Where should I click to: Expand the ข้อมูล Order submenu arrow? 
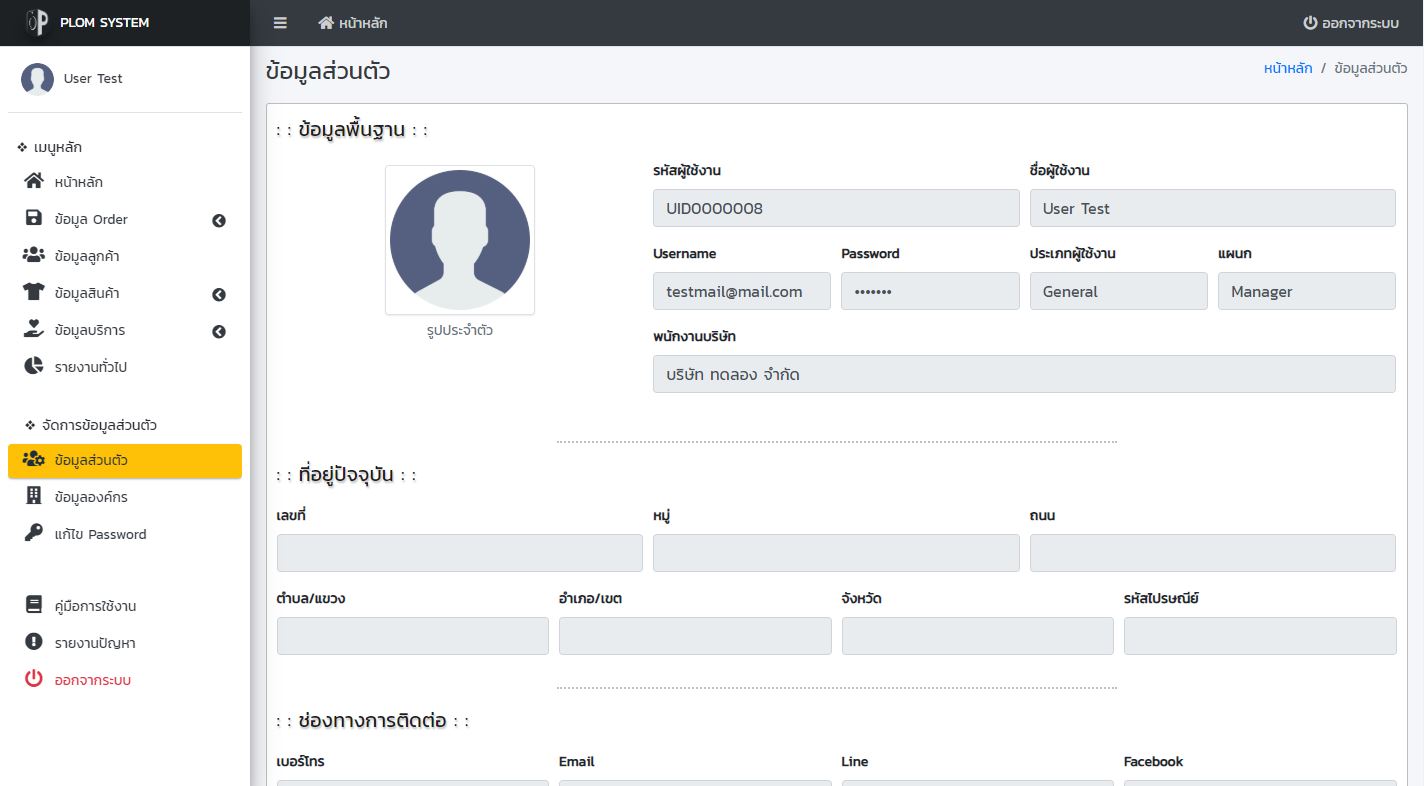[x=219, y=221]
